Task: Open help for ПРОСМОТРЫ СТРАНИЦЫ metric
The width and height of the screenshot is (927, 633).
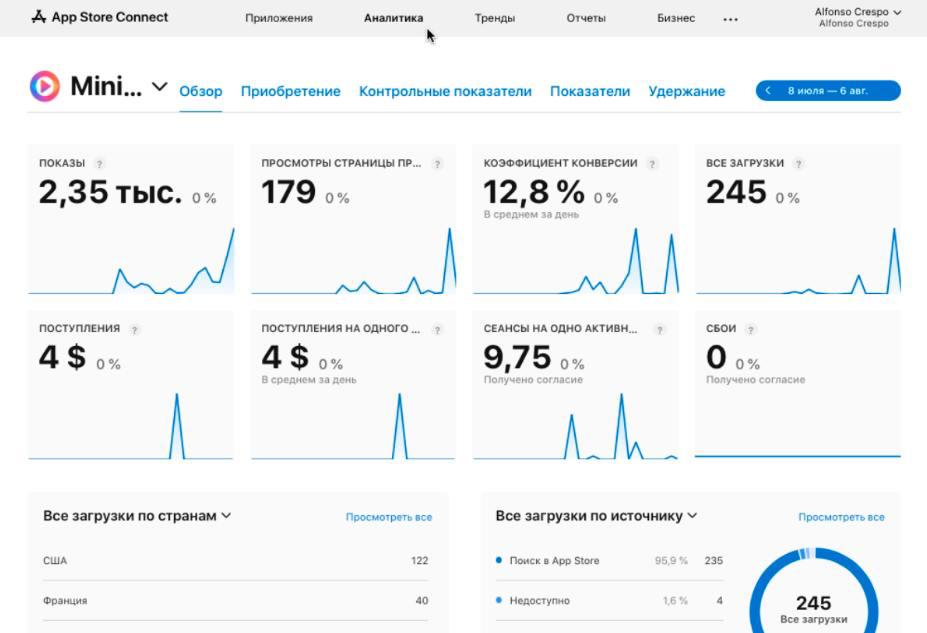Action: point(437,164)
